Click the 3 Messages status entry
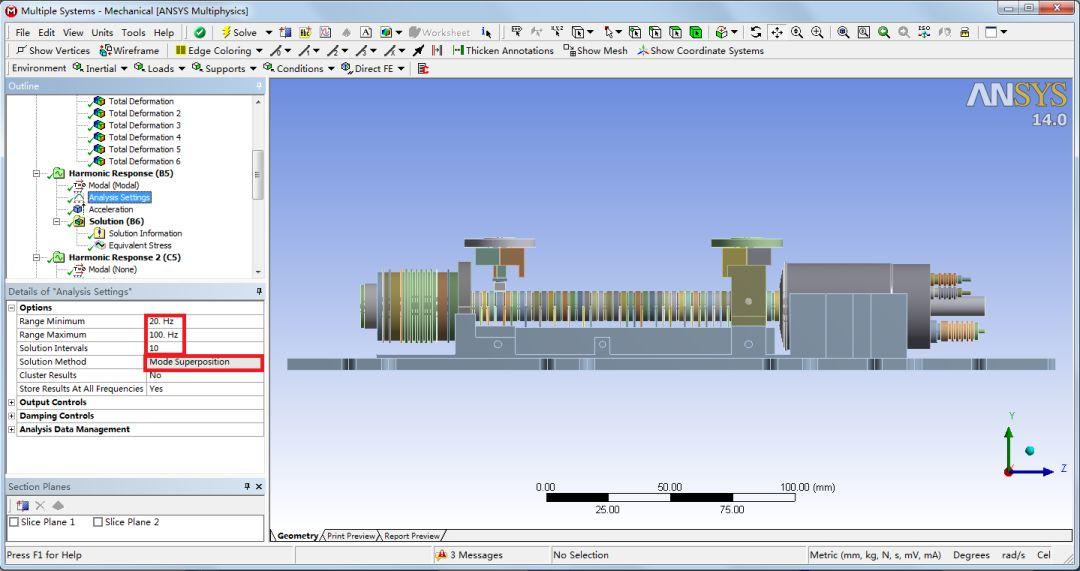 [x=470, y=554]
